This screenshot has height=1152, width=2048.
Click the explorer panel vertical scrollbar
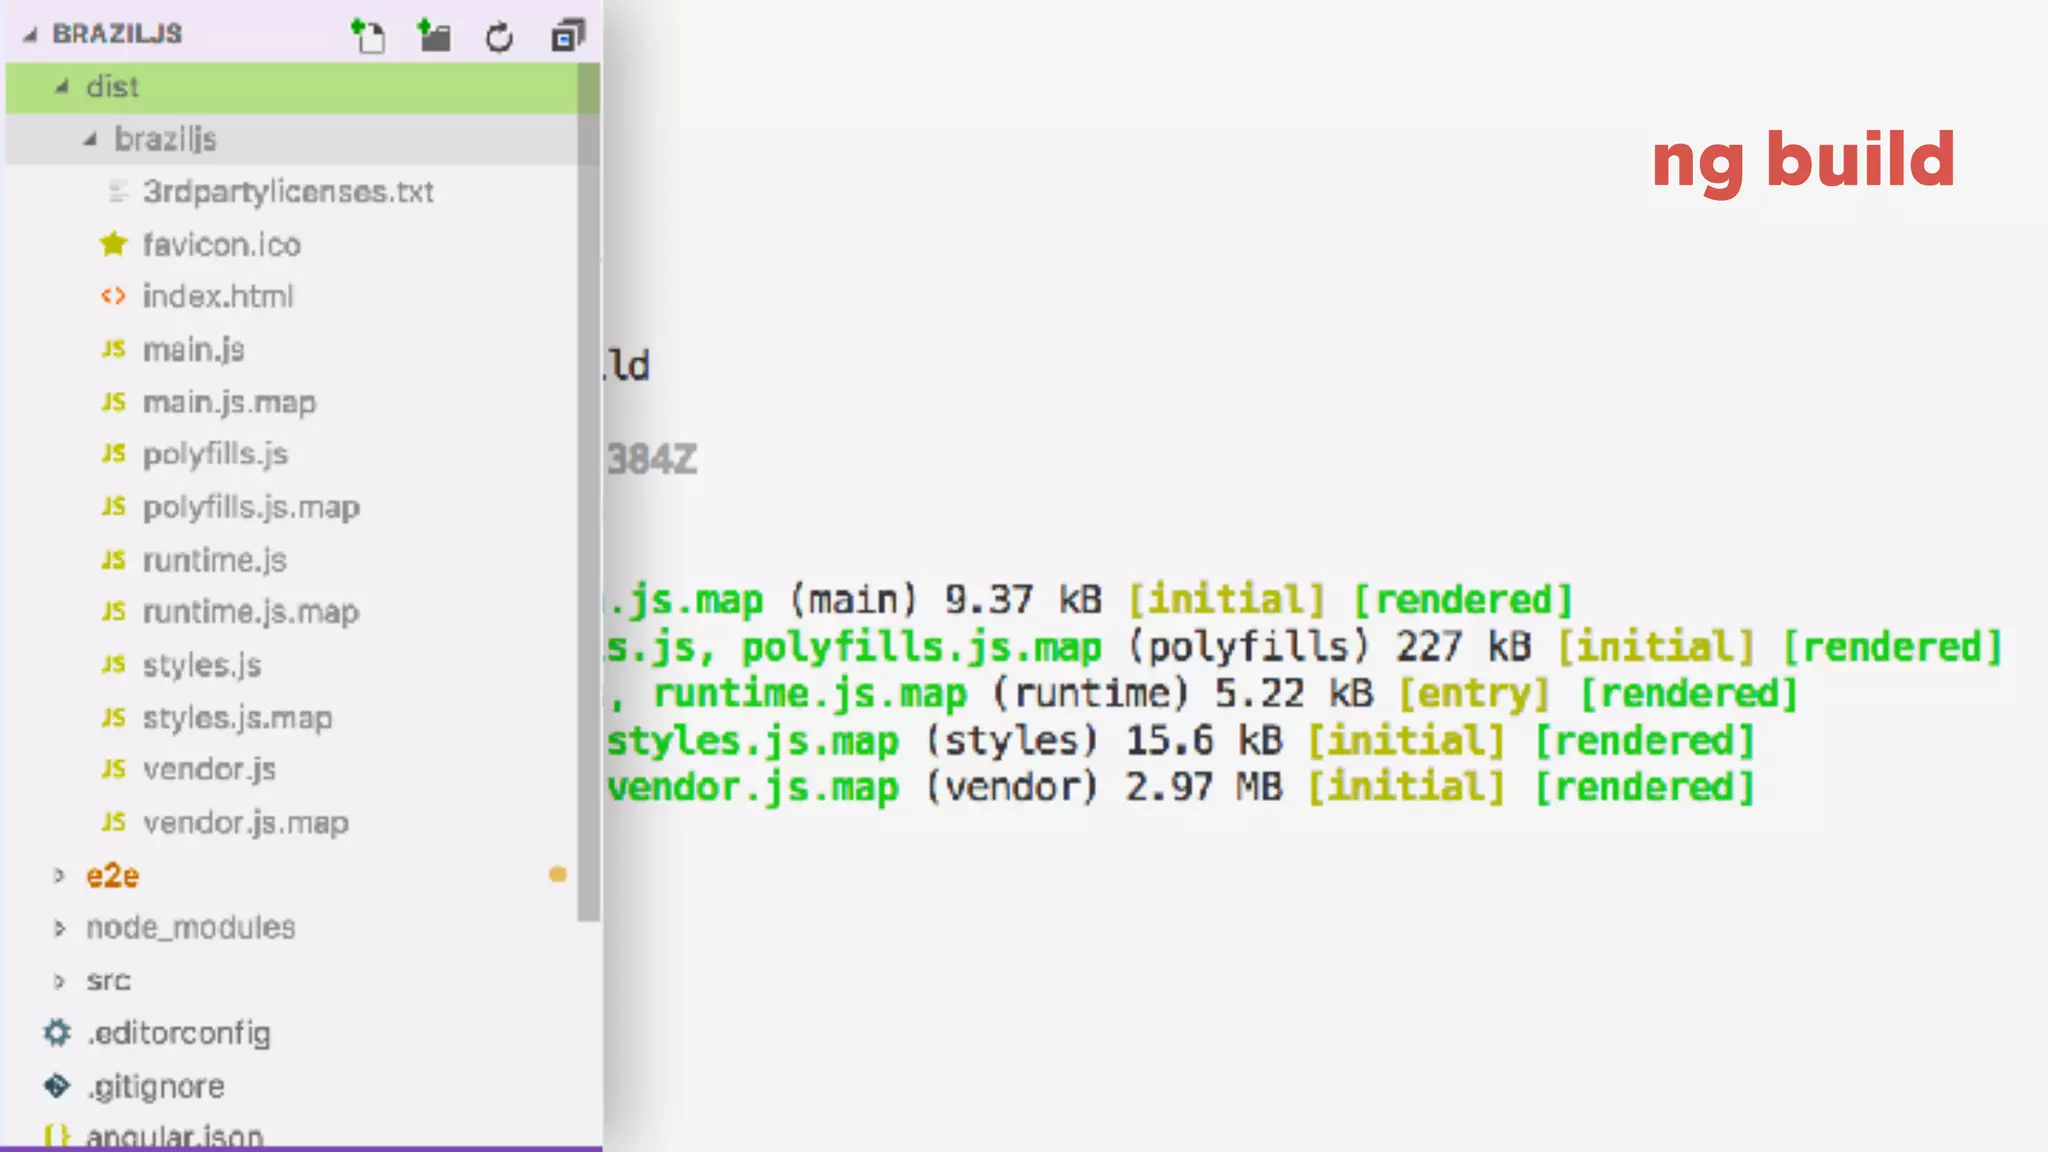point(589,492)
